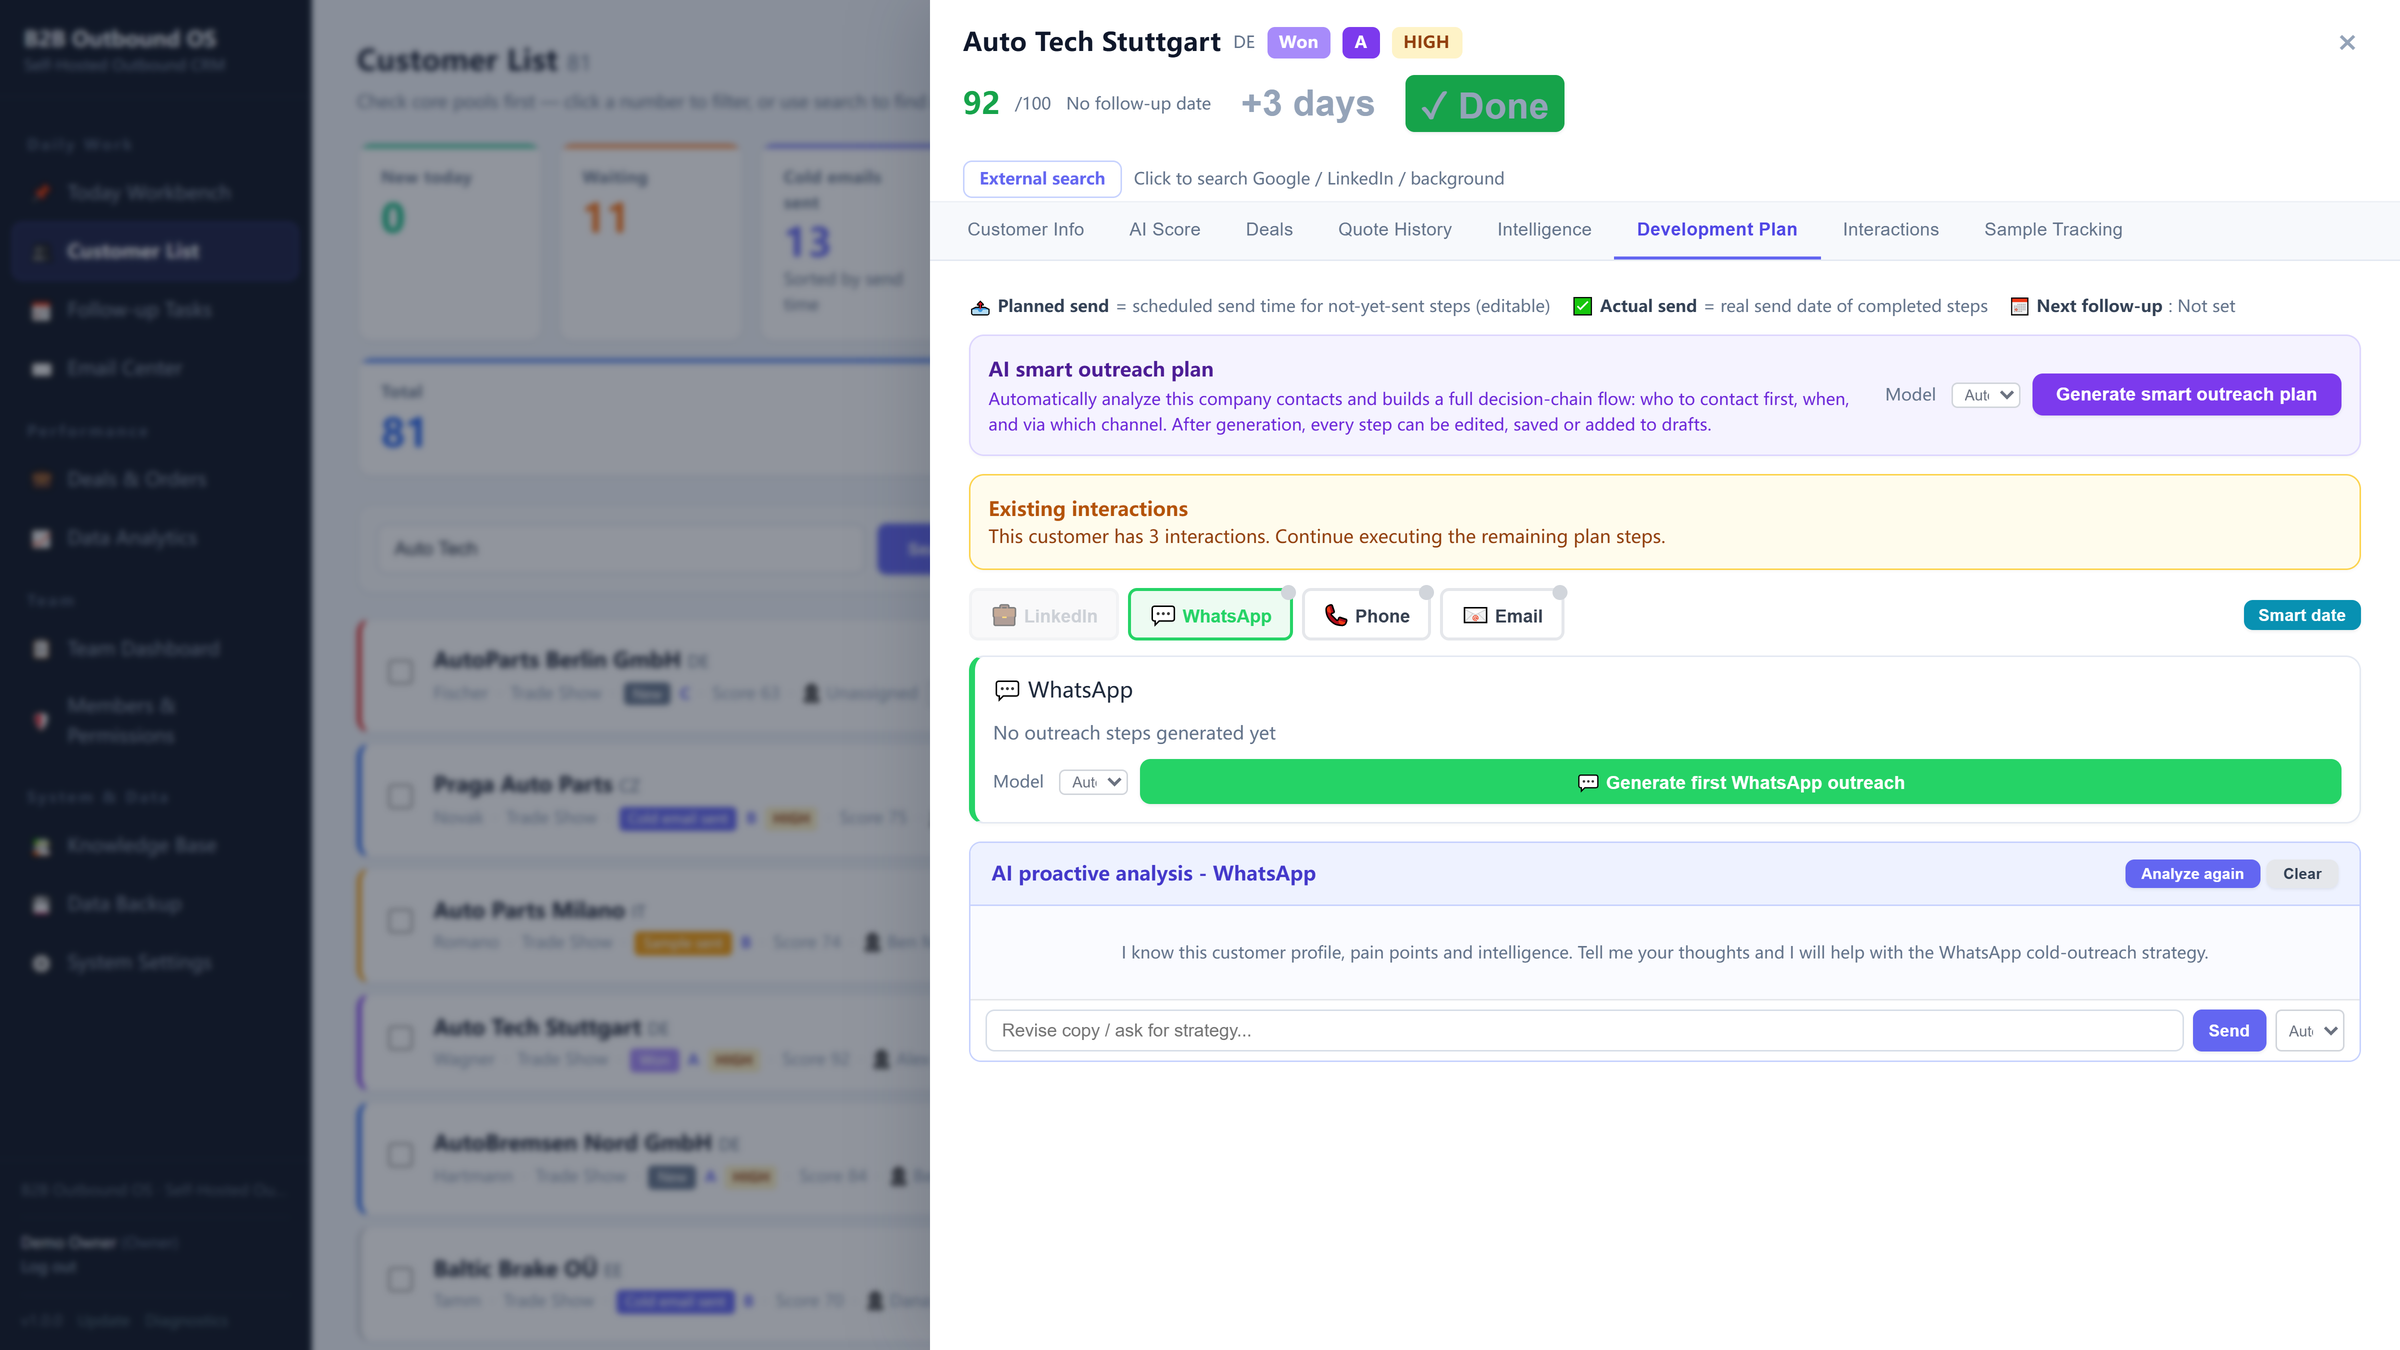The height and width of the screenshot is (1350, 2400).
Task: Clear the AI proactive analysis
Action: (2302, 873)
